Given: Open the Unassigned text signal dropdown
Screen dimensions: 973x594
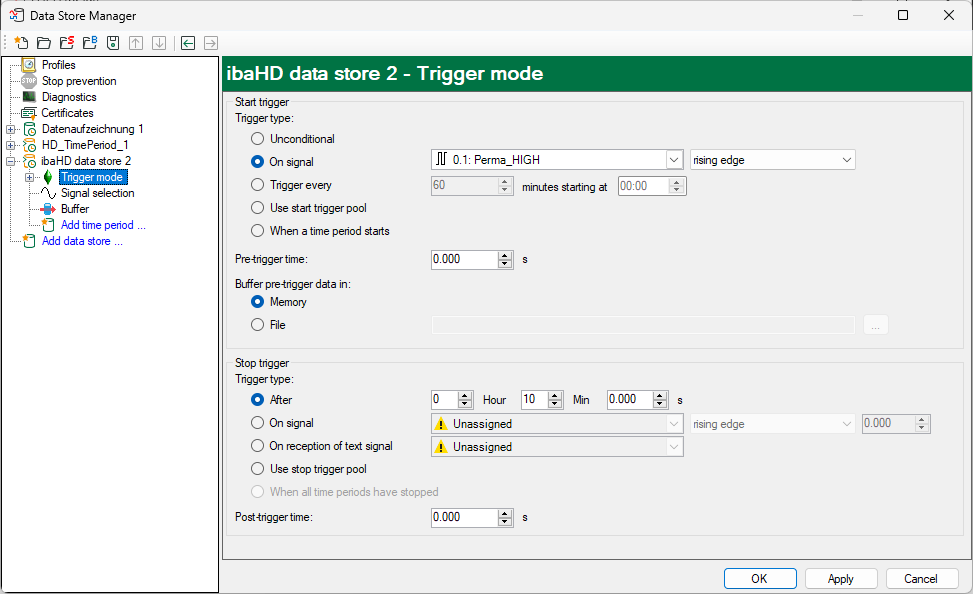Looking at the screenshot, I should (x=675, y=447).
